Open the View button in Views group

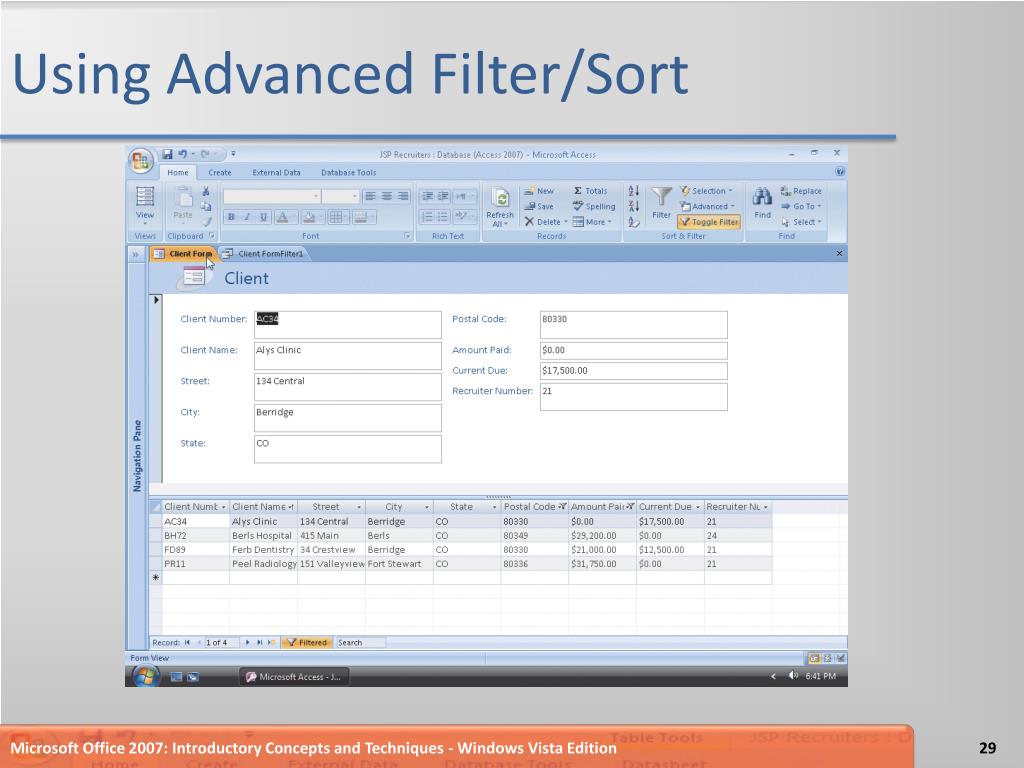tap(144, 204)
